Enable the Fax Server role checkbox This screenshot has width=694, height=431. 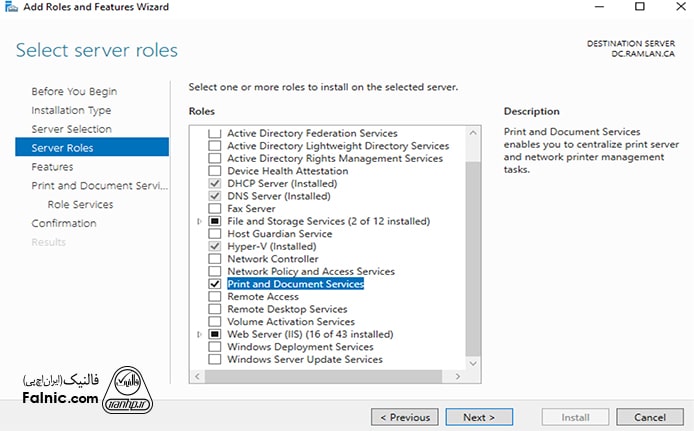point(214,209)
